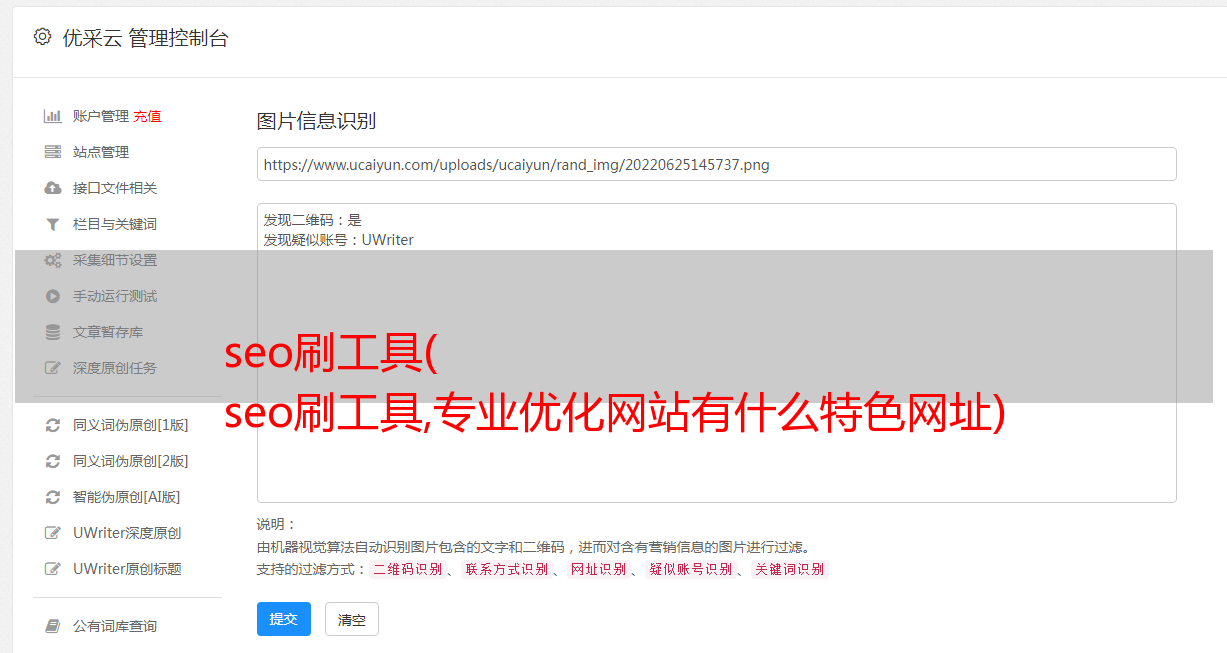
Task: Go to 采集细节设置
Action: coord(115,260)
